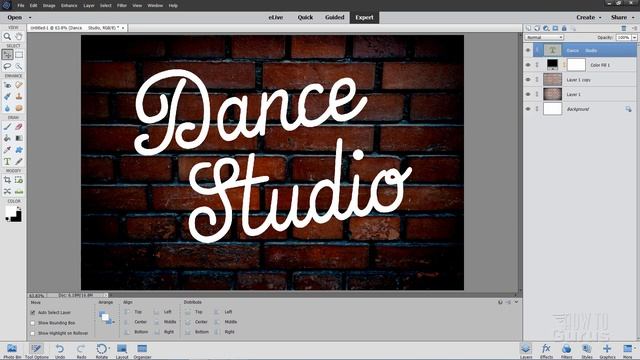The image size is (640, 360).
Task: Hide the Dance Studio text layer
Action: coord(528,50)
